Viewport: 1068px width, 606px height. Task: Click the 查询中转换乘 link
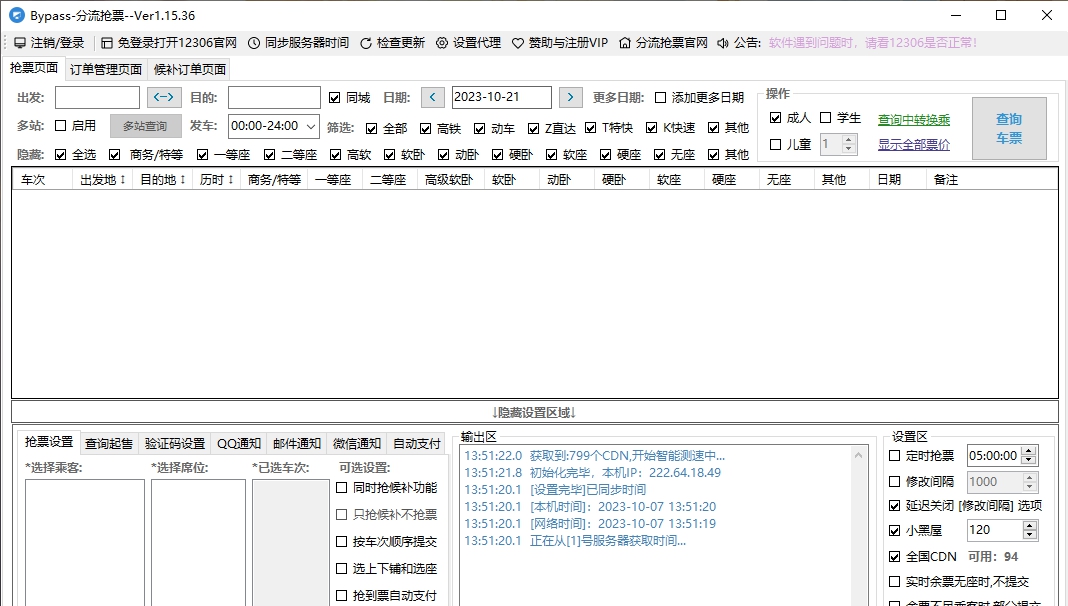(914, 120)
